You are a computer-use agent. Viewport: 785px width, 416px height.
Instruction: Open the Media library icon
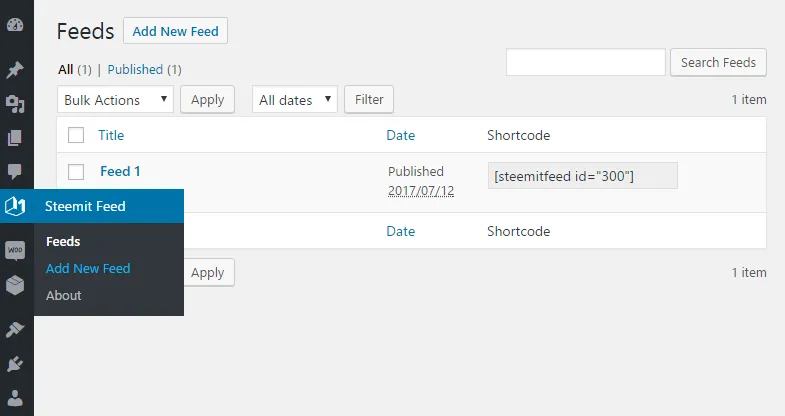[15, 104]
